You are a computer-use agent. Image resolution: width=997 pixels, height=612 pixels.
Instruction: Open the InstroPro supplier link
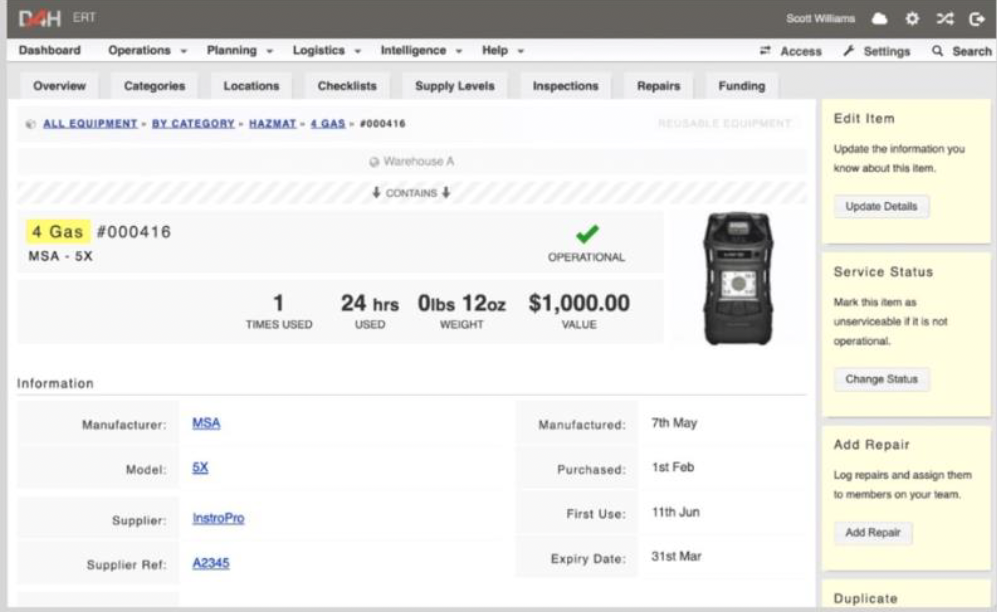tap(218, 519)
